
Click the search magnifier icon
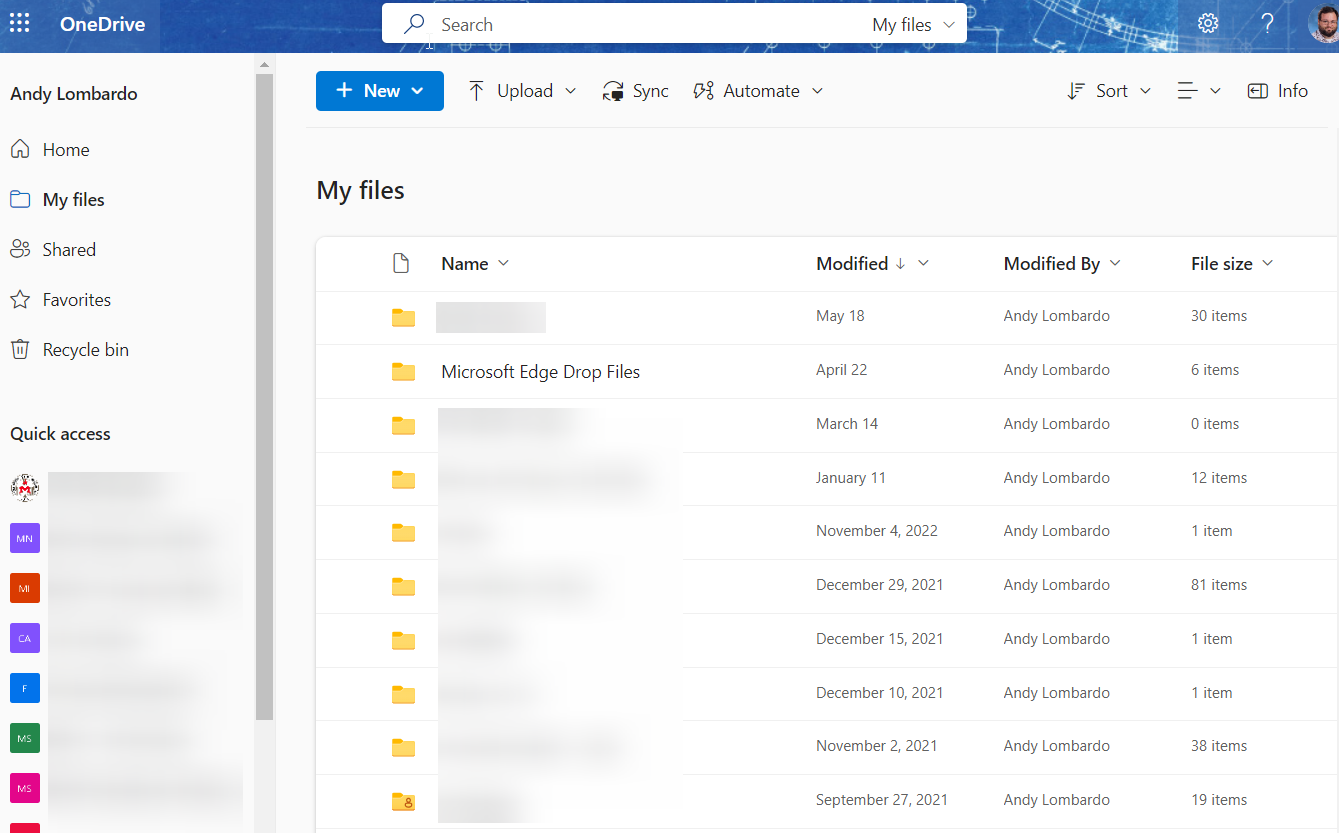414,25
